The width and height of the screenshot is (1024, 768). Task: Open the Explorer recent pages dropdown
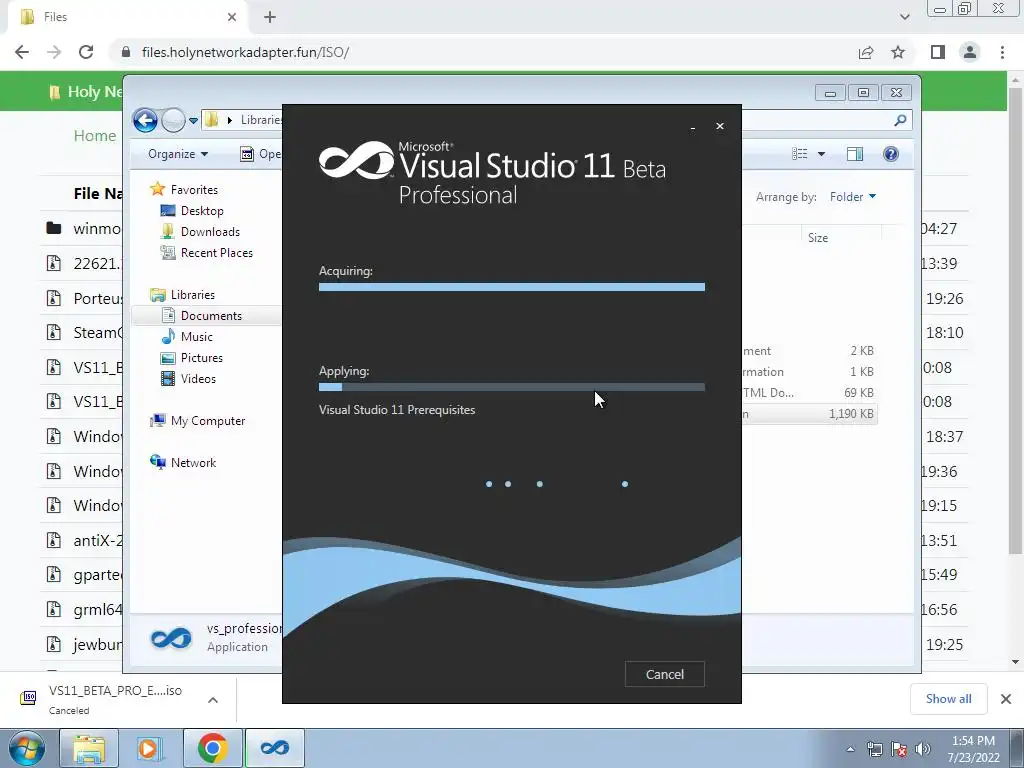point(193,121)
